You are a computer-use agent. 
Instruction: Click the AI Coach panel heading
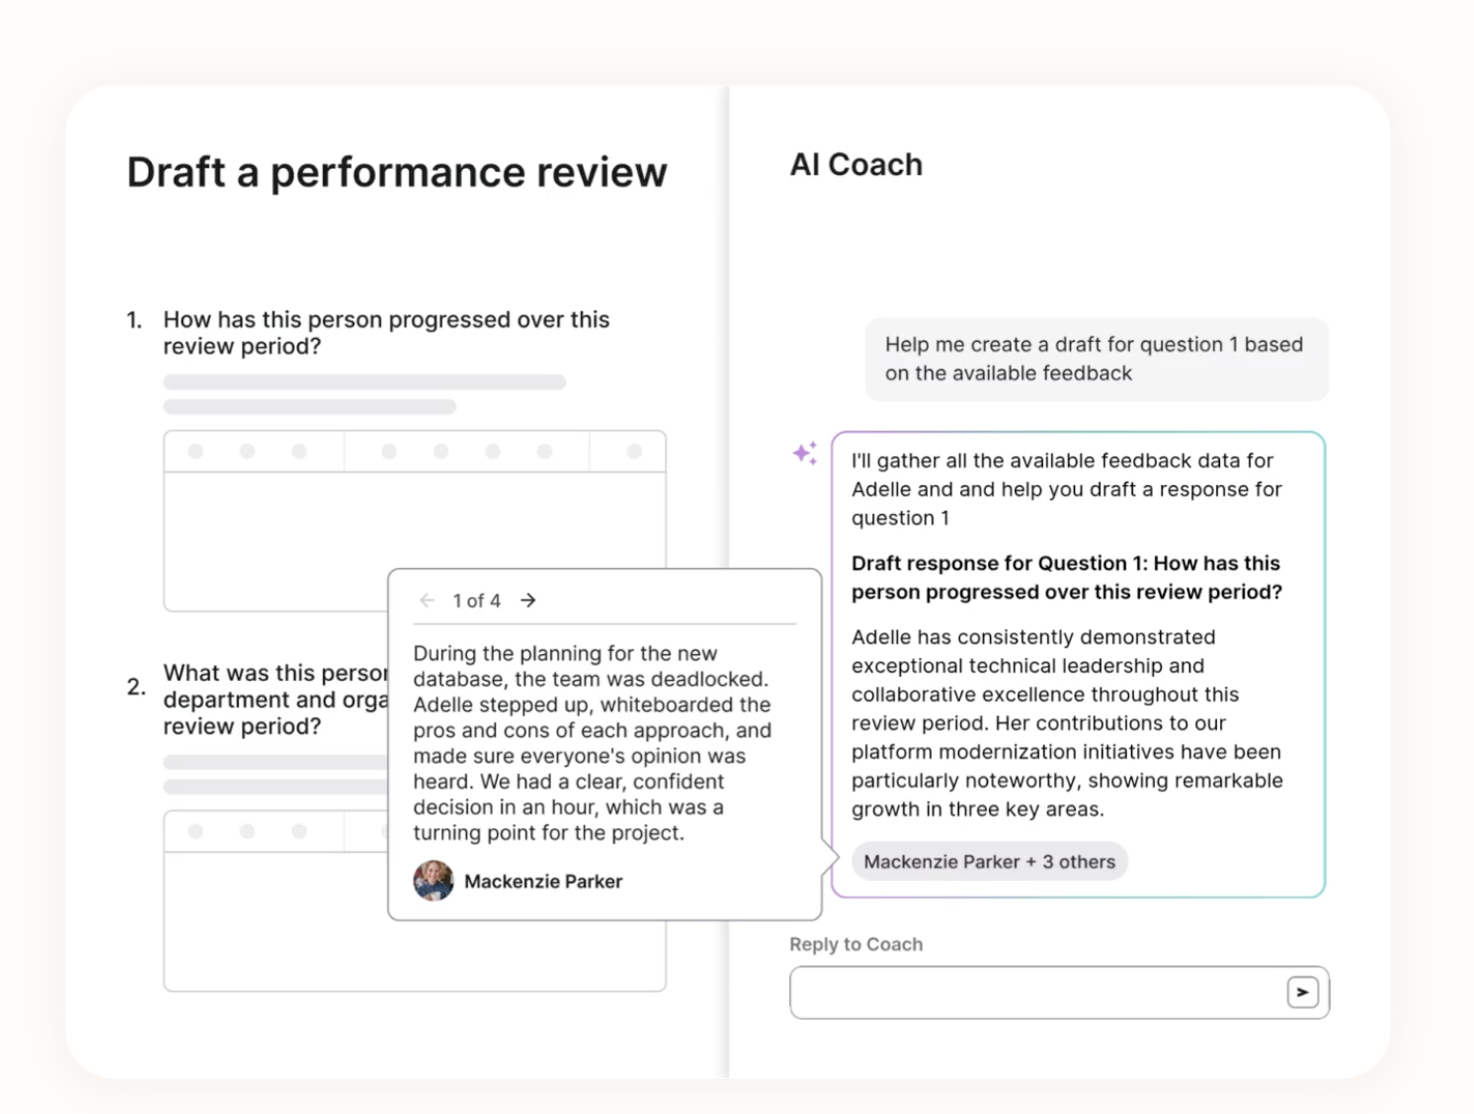pyautogui.click(x=856, y=164)
